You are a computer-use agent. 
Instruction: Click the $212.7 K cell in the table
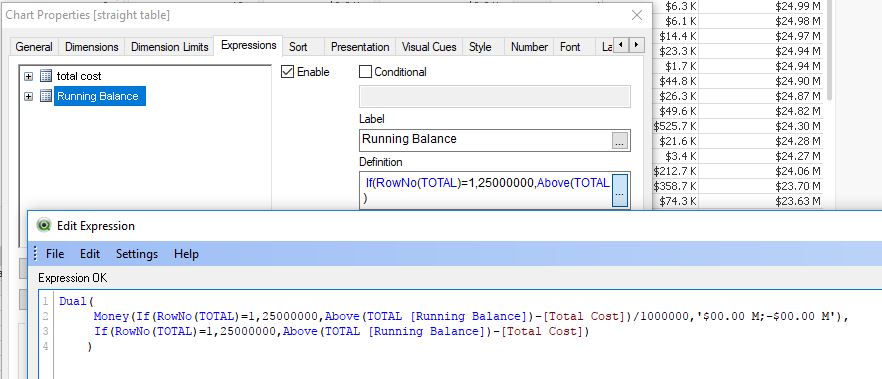pos(675,171)
